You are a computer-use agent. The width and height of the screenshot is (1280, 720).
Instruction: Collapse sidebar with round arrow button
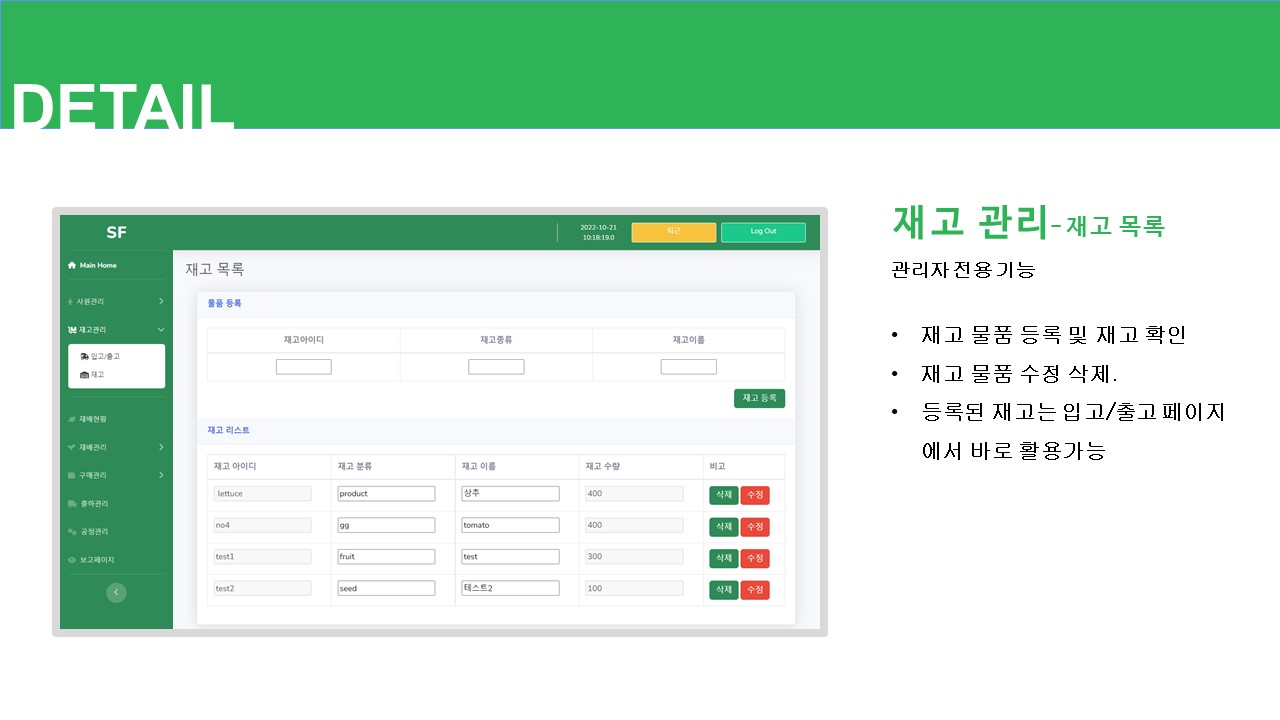tap(116, 592)
